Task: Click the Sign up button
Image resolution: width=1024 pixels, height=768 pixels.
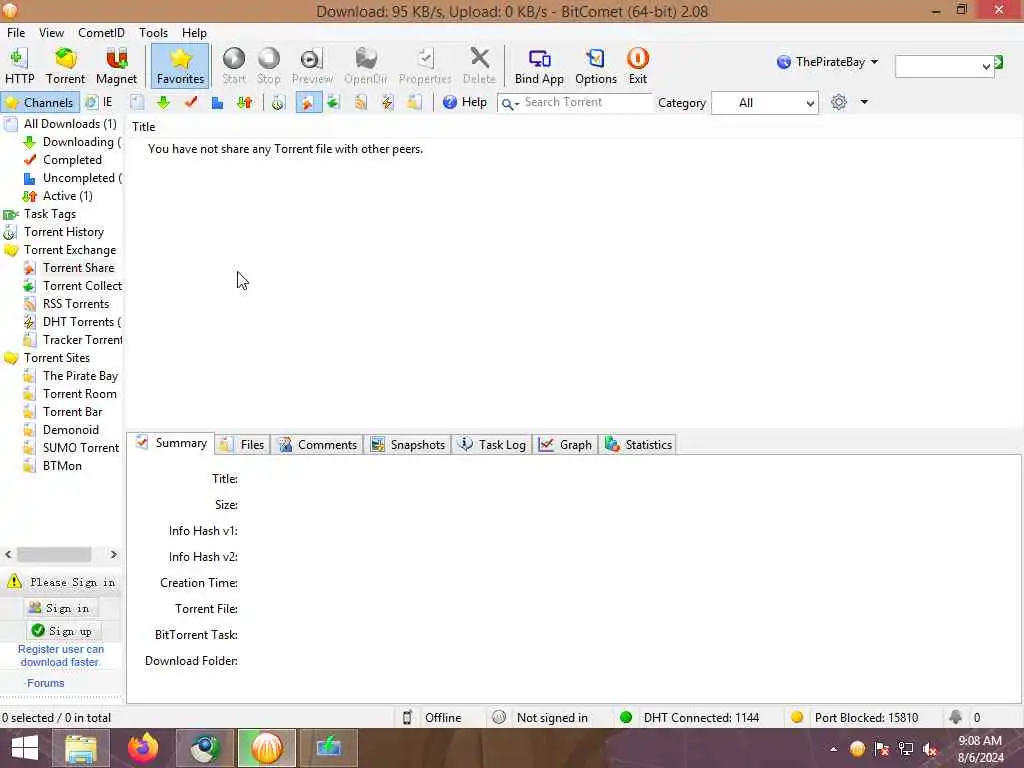Action: click(64, 631)
